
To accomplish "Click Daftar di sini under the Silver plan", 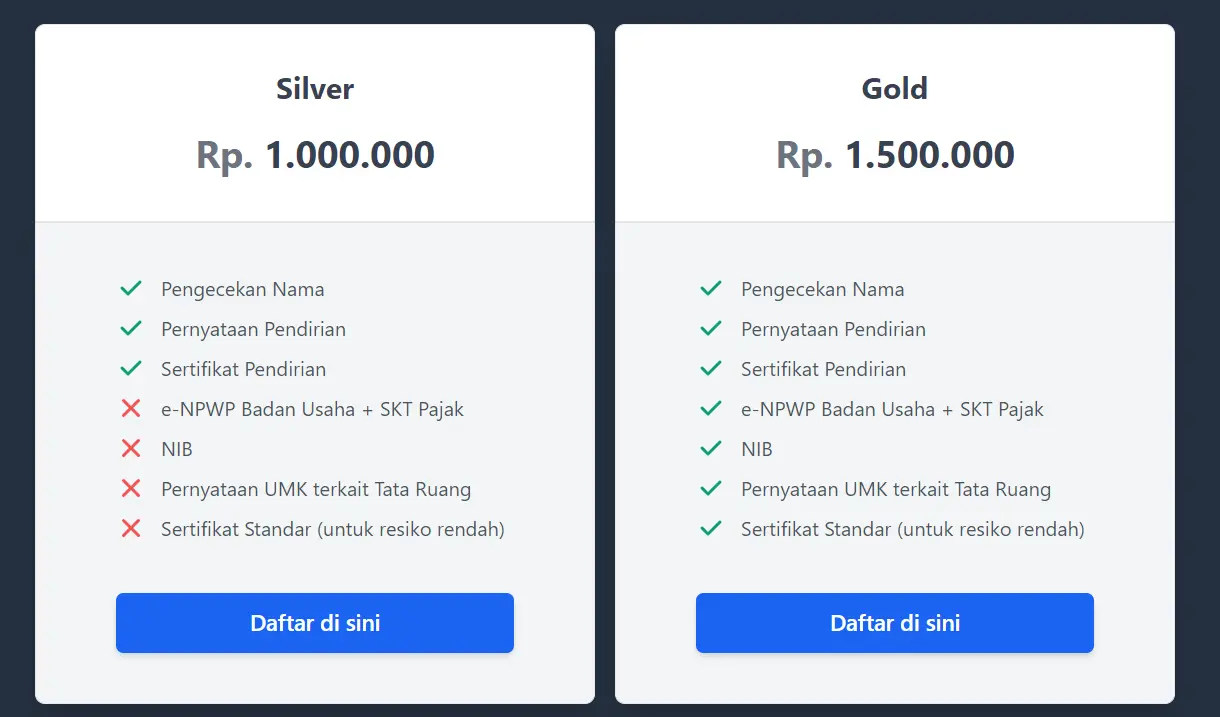I will (x=314, y=622).
